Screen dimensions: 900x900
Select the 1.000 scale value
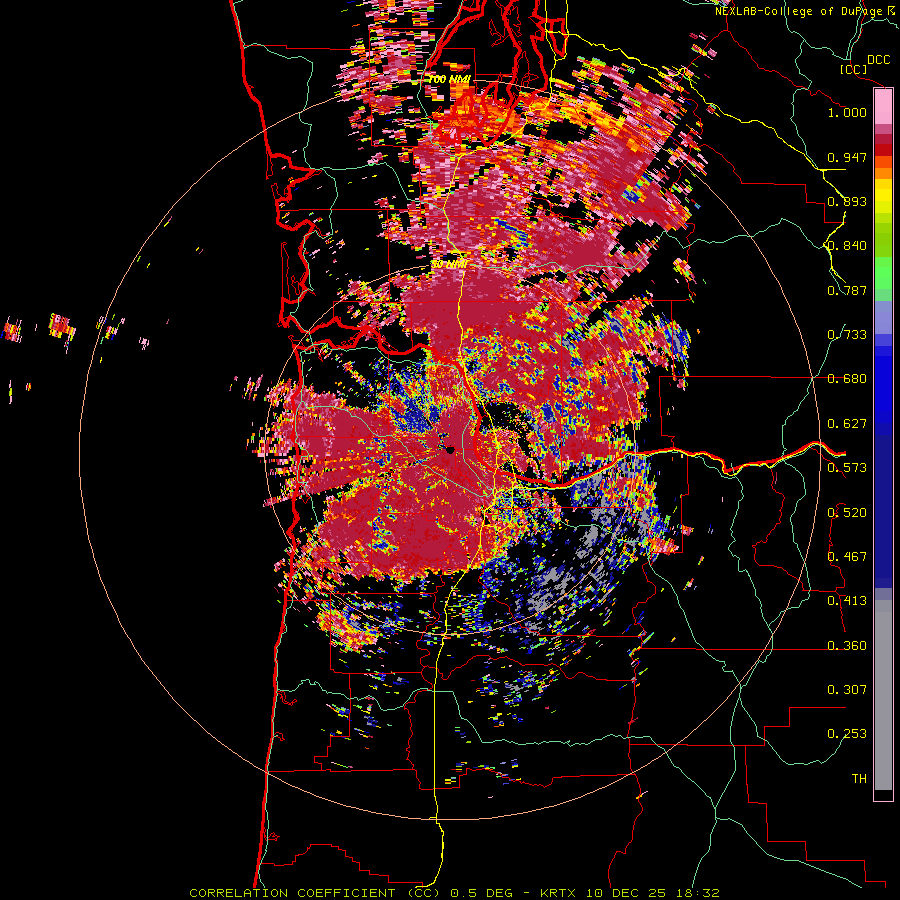847,112
